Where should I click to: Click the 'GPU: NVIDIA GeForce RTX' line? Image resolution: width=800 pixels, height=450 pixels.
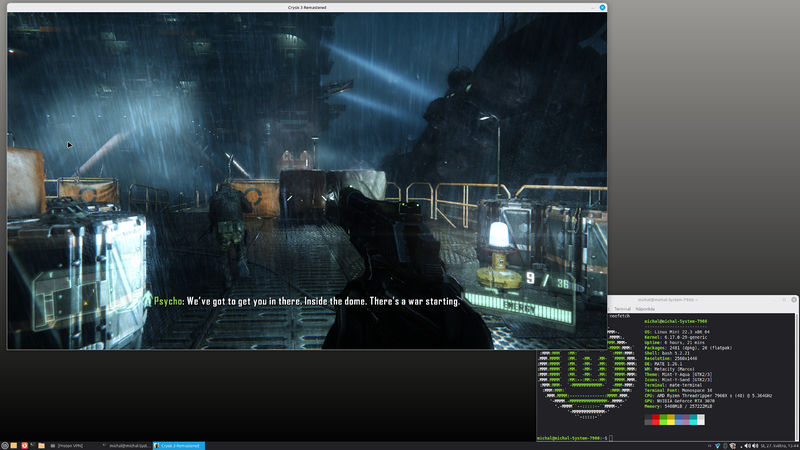pyautogui.click(x=680, y=401)
